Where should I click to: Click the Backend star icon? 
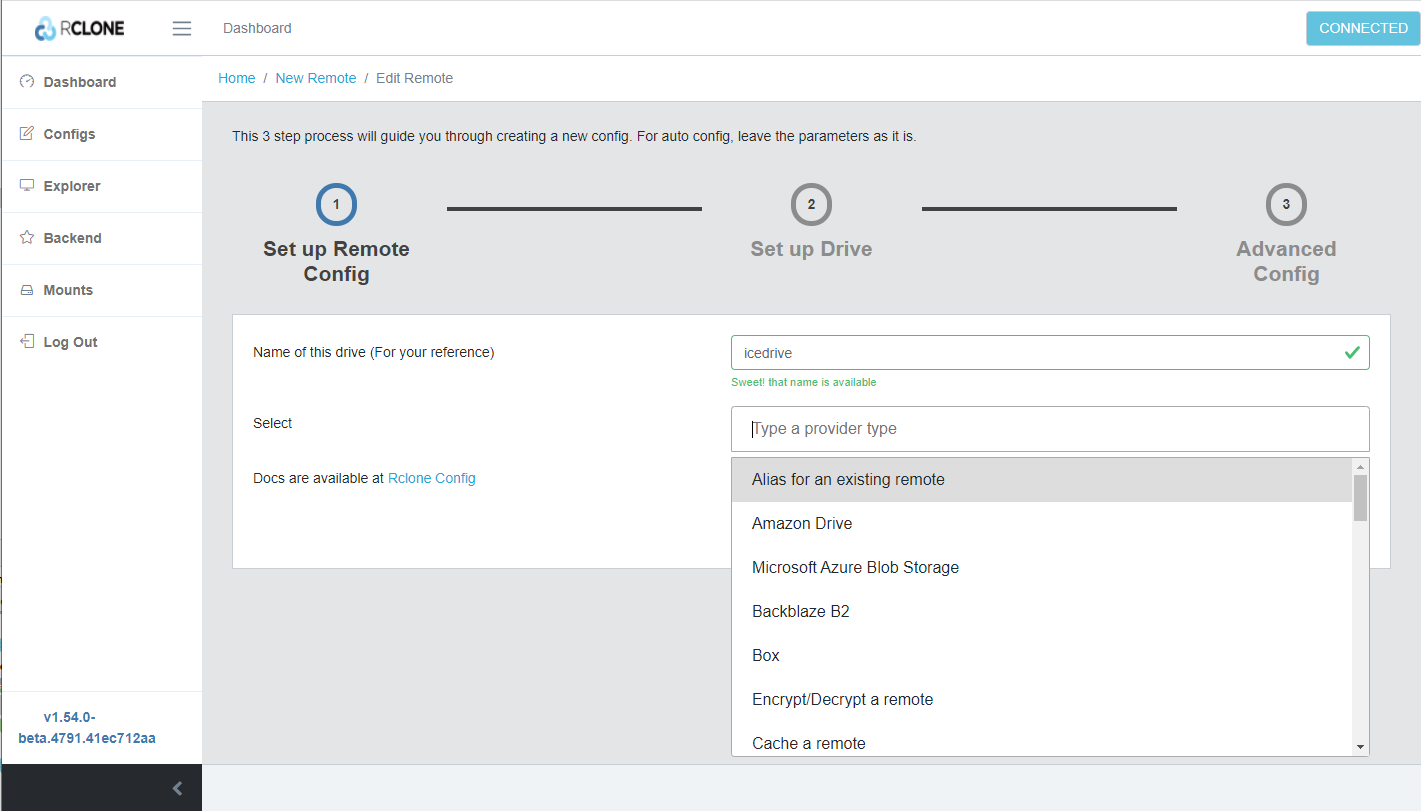point(27,238)
